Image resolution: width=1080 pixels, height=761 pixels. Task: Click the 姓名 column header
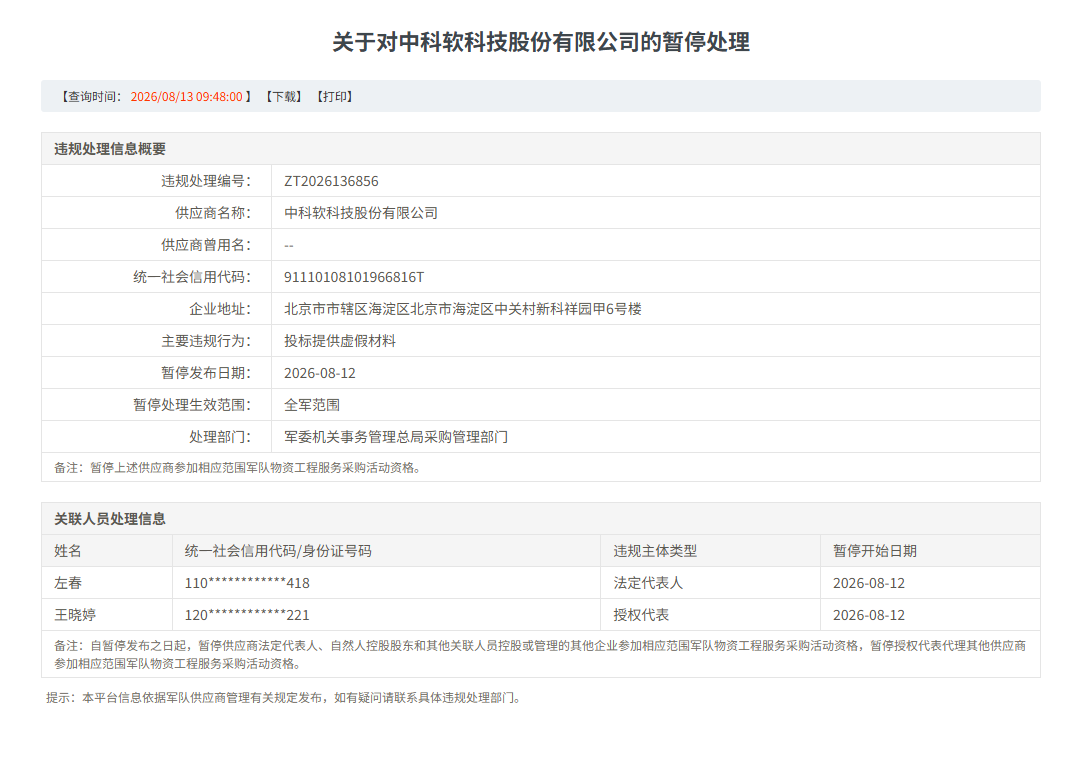[x=68, y=551]
